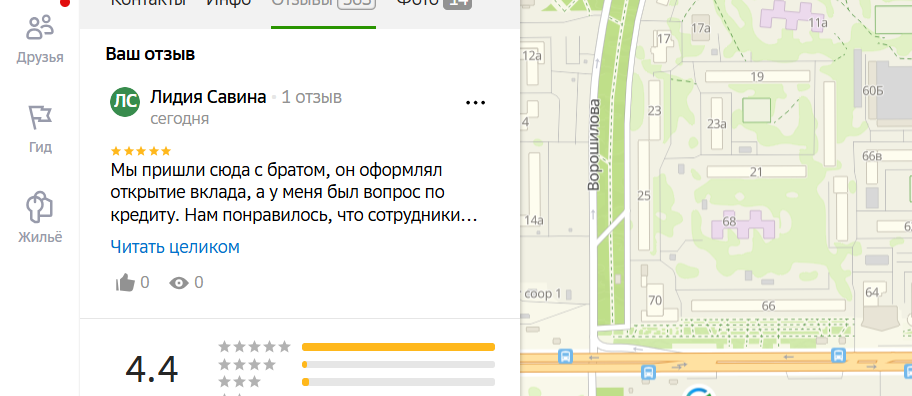This screenshot has width=912, height=396.
Task: Open the three-dots menu on Лидия Савина's review
Action: point(475,103)
